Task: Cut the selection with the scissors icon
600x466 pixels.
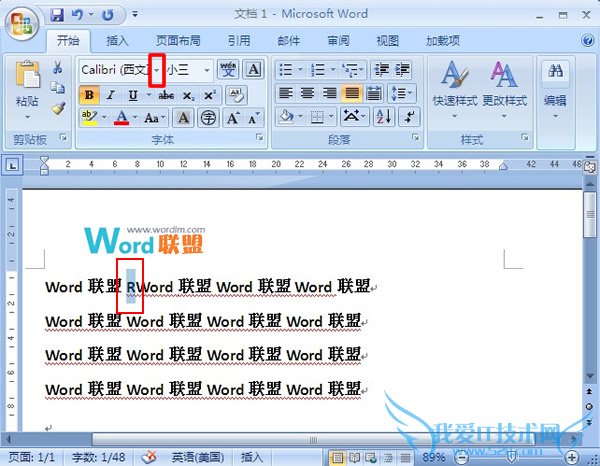Action: click(x=58, y=68)
